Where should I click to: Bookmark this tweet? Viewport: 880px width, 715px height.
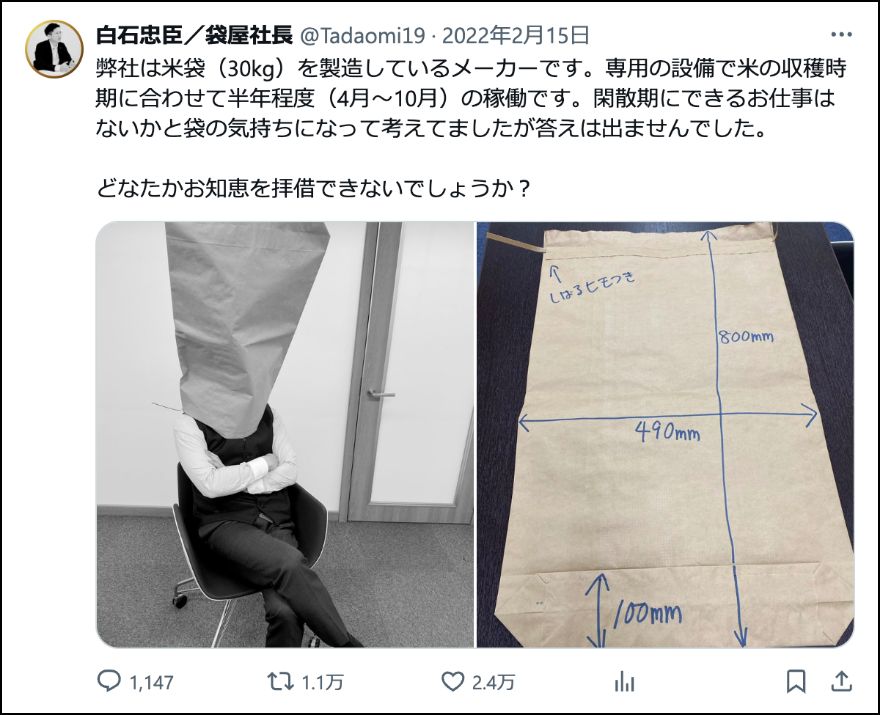796,682
